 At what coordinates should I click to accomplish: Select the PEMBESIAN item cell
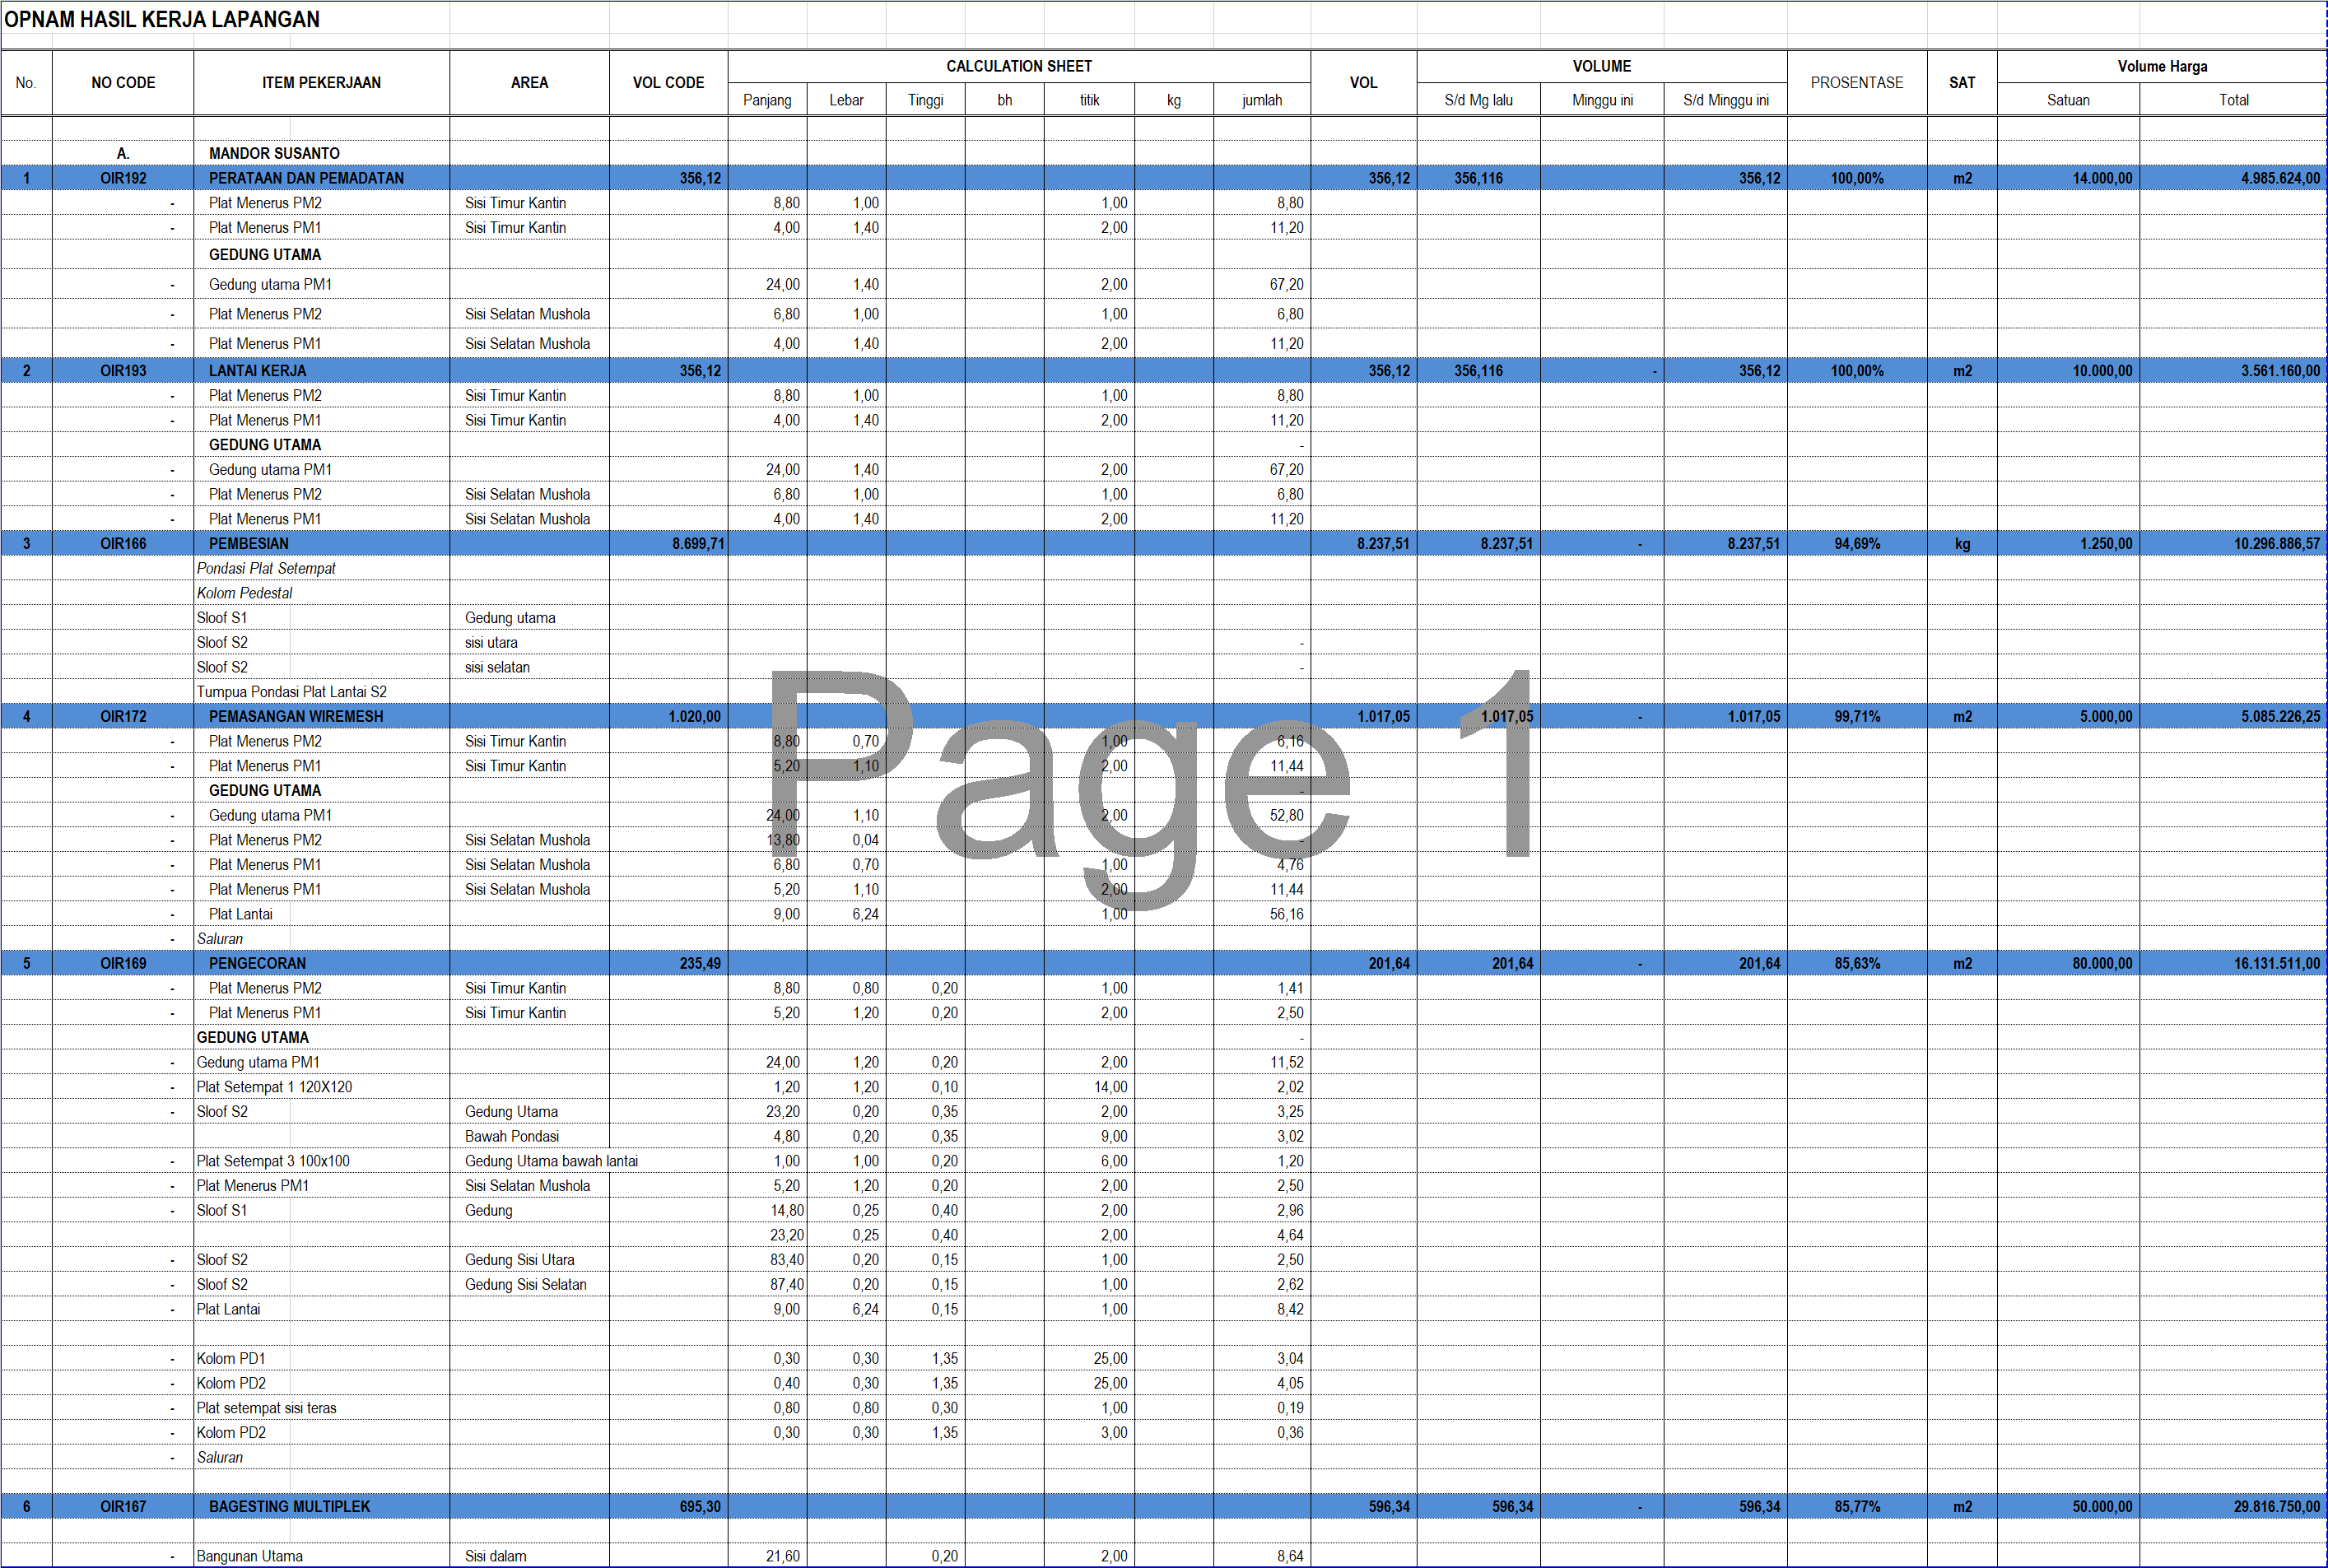tap(249, 544)
